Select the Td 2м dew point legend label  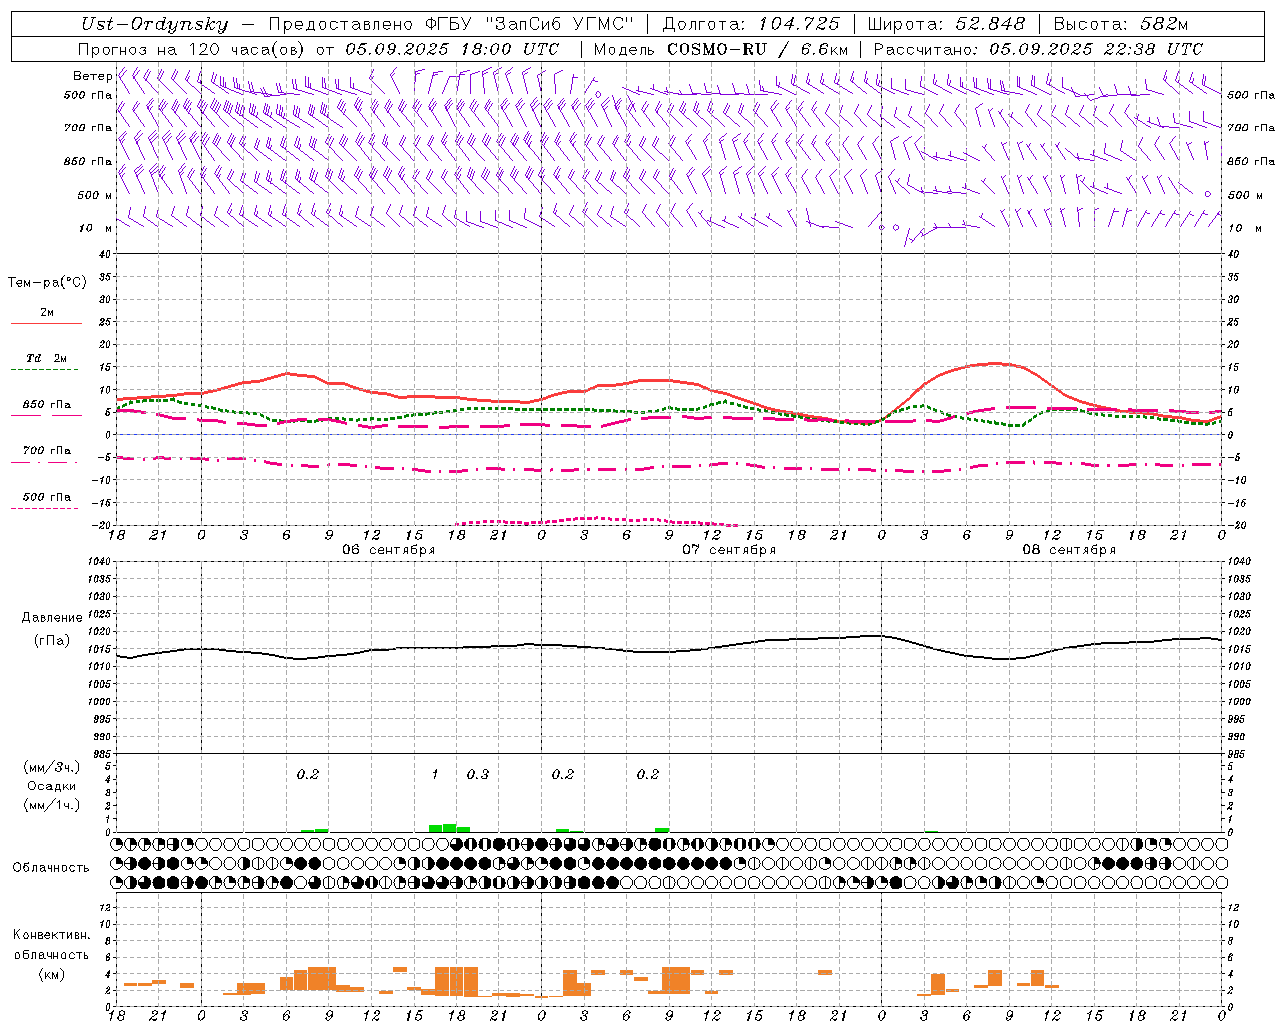point(47,358)
